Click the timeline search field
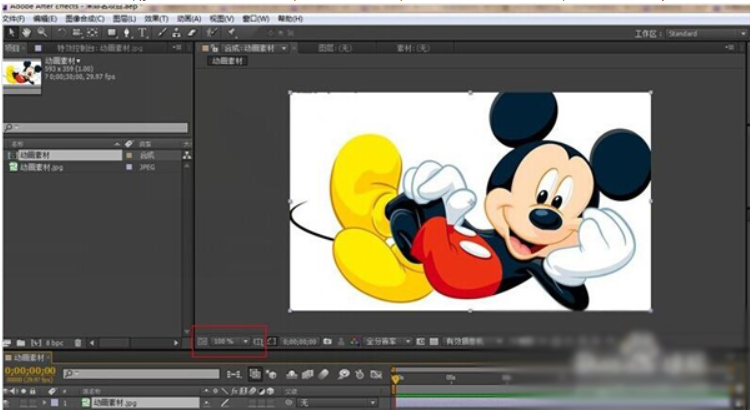 coord(141,374)
